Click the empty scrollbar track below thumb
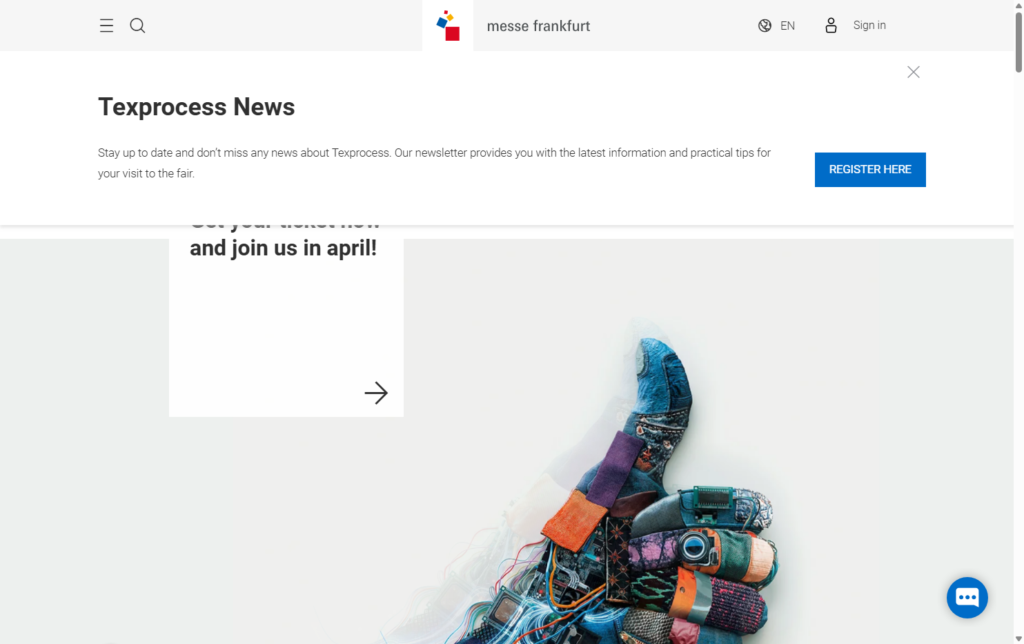Image resolution: width=1024 pixels, height=644 pixels. point(1019,353)
